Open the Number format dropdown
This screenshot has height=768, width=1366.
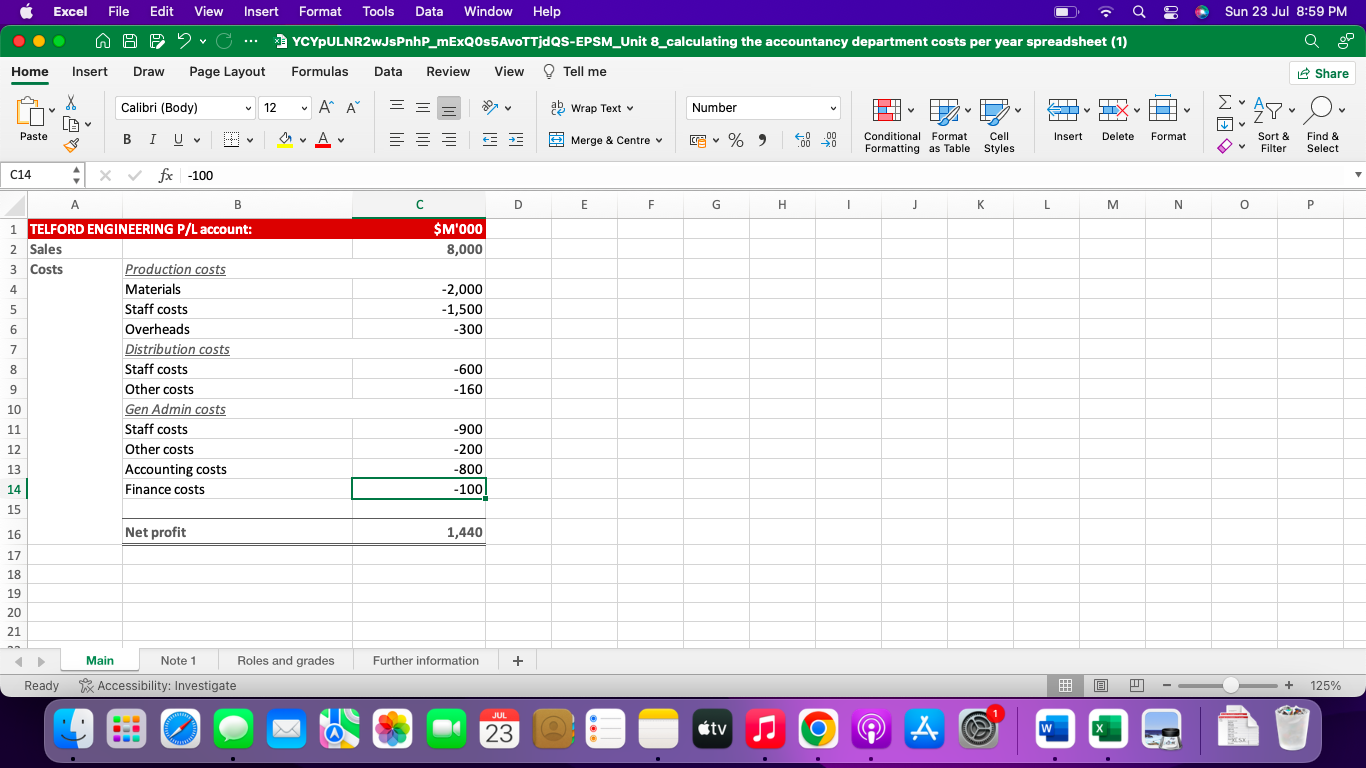[762, 107]
